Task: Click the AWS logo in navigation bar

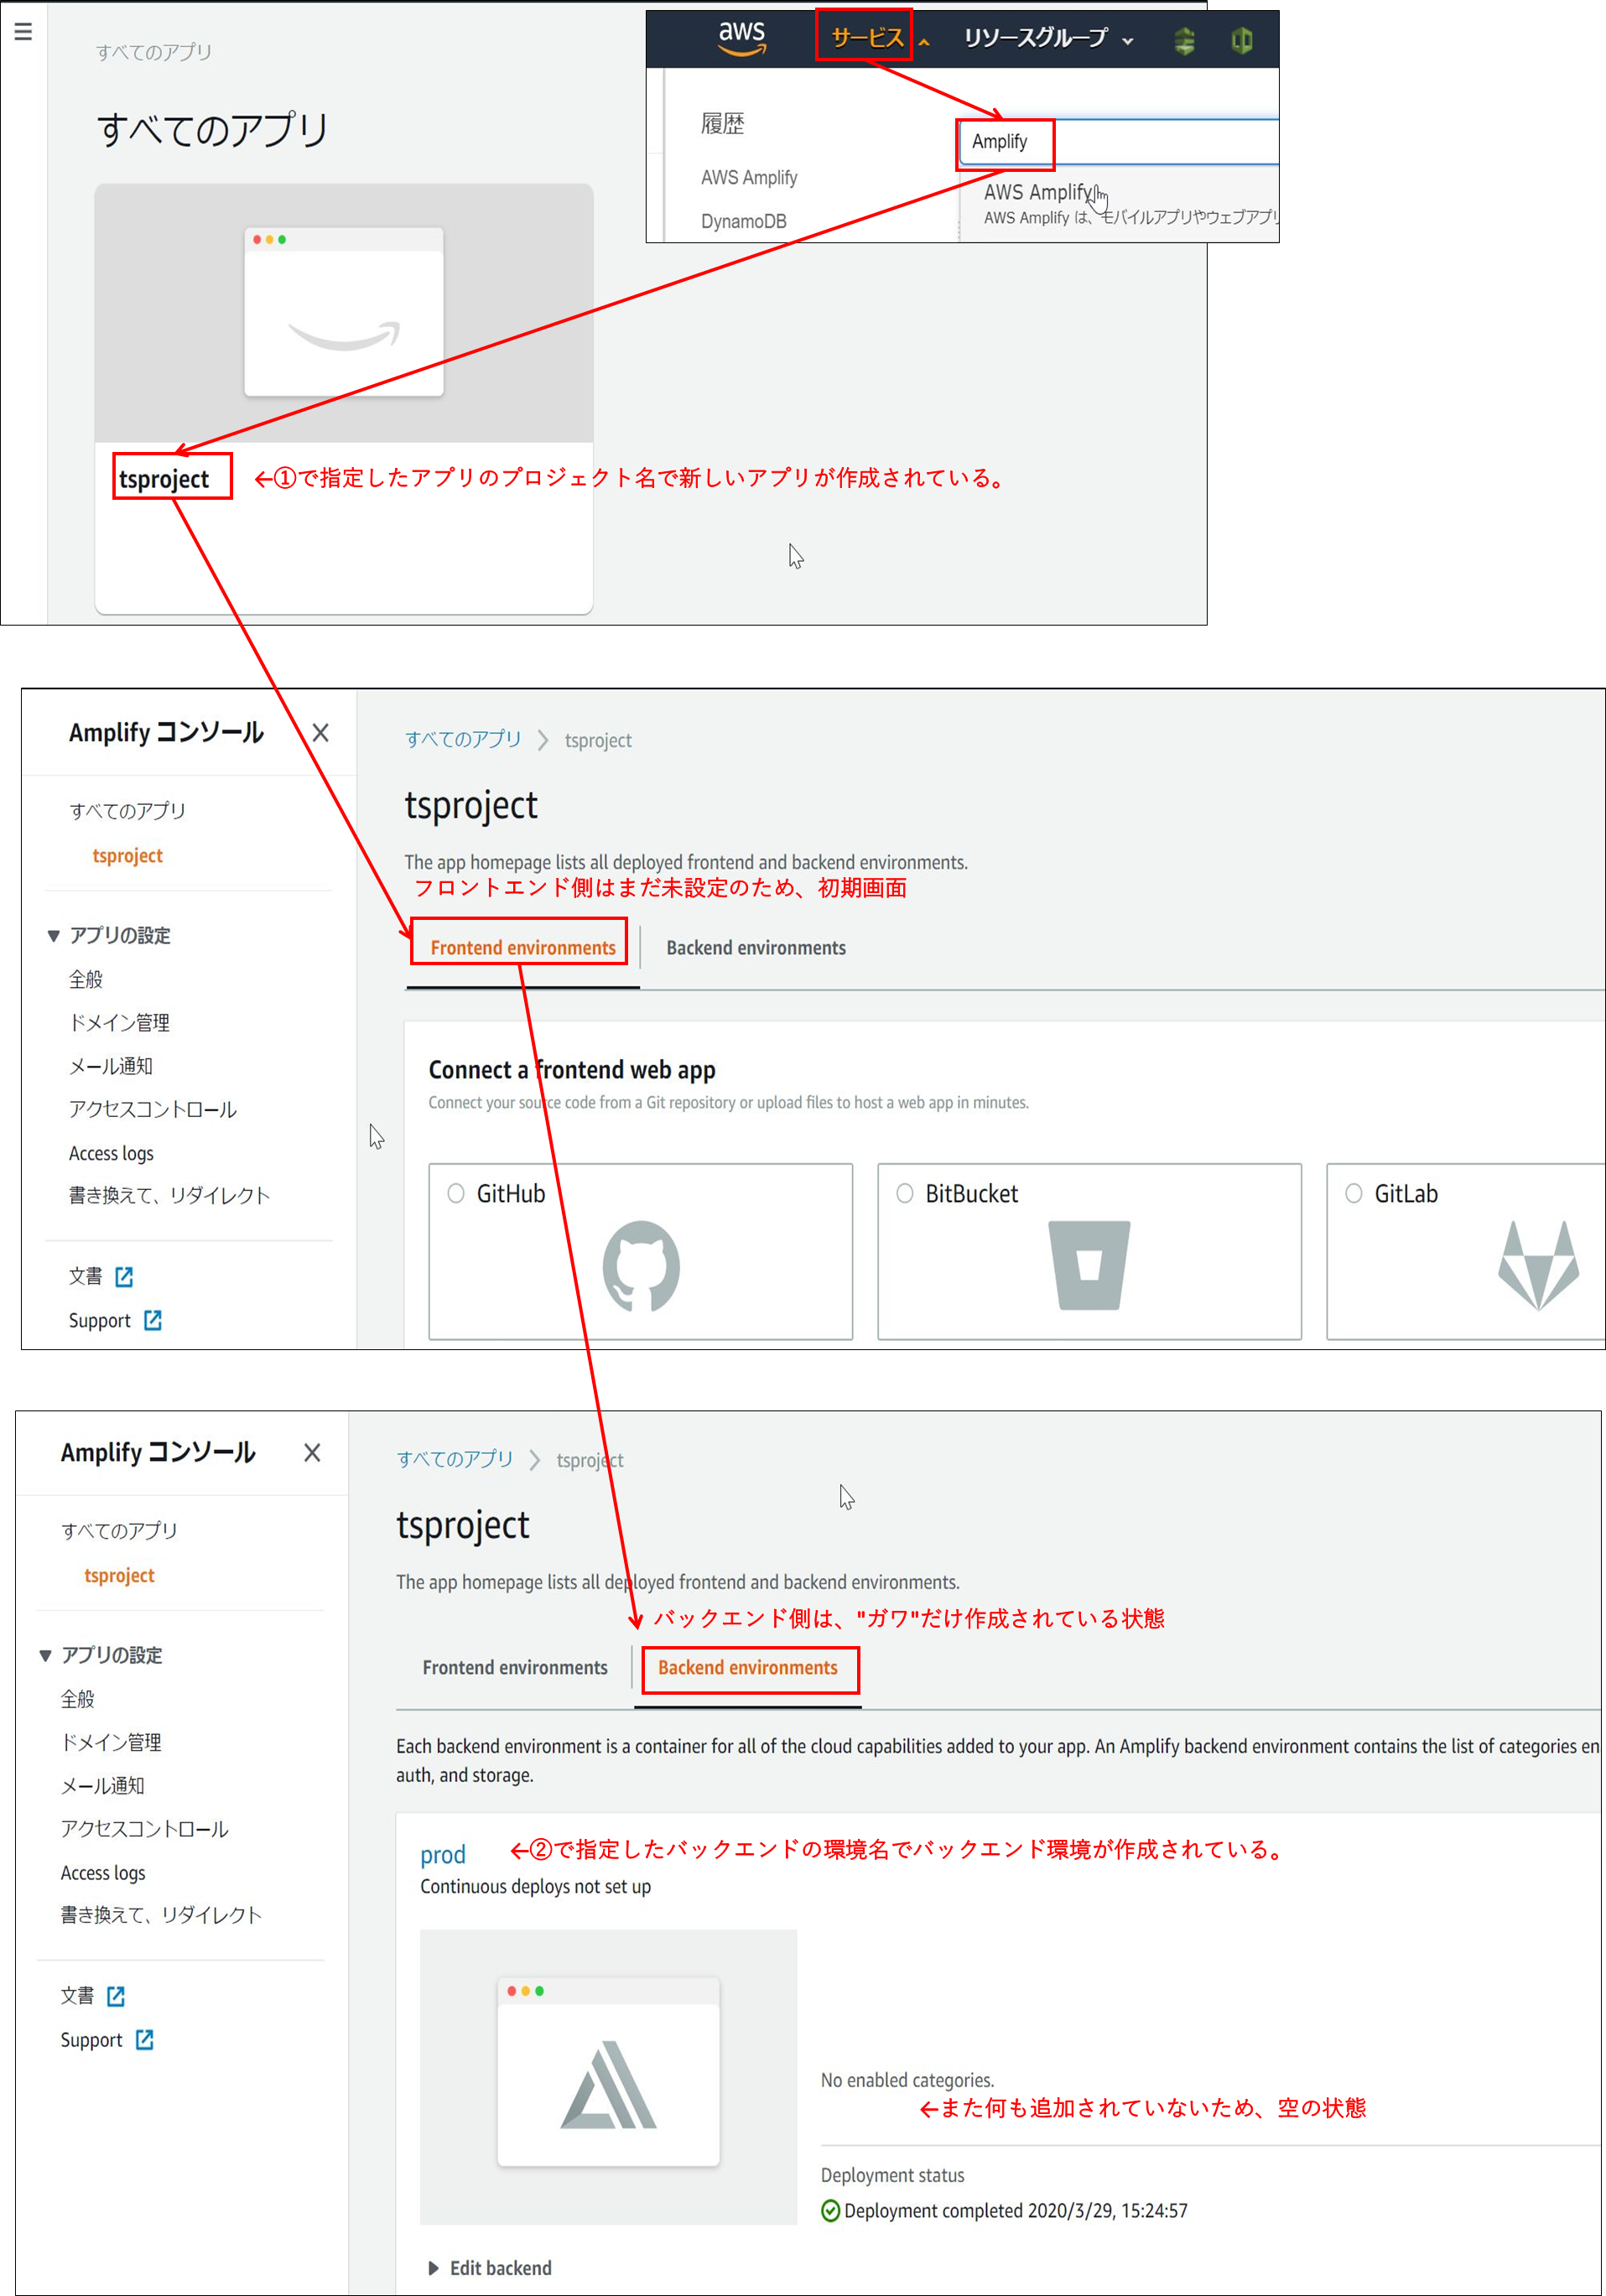Action: click(x=742, y=38)
